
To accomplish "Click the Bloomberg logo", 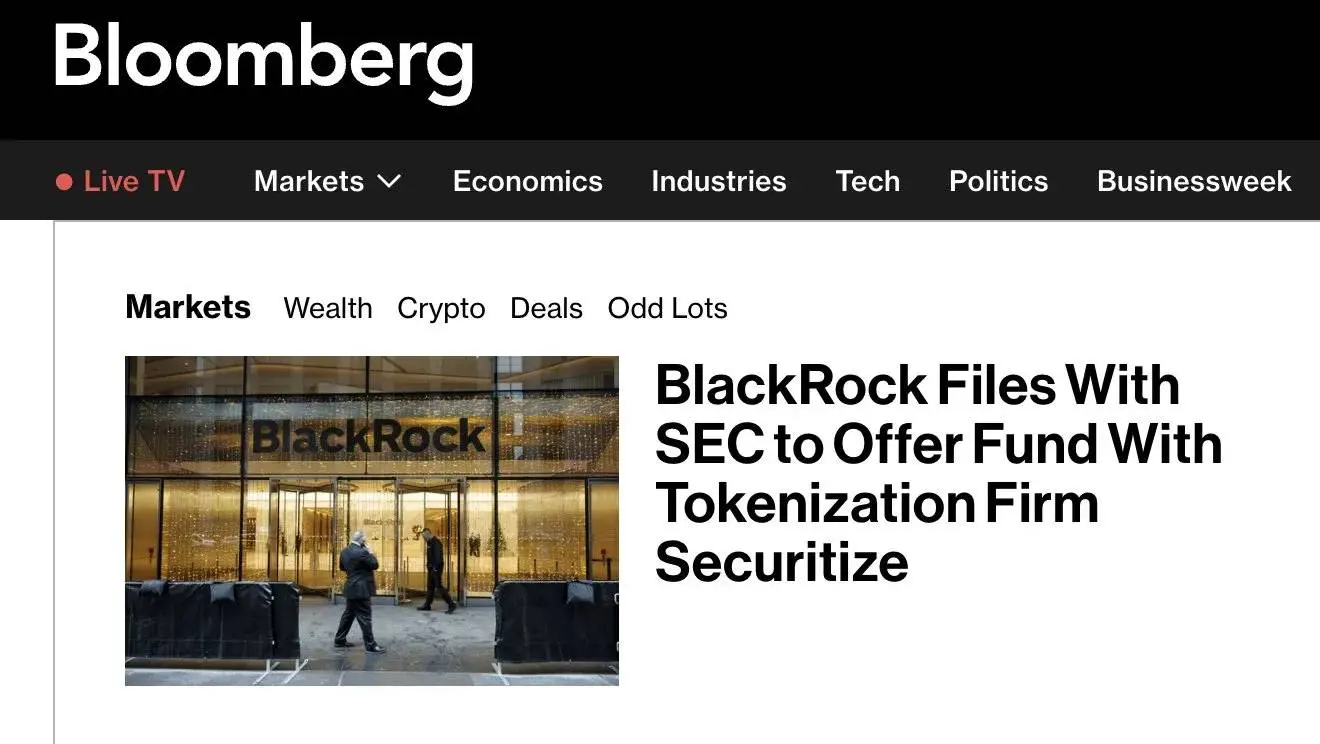I will [264, 60].
